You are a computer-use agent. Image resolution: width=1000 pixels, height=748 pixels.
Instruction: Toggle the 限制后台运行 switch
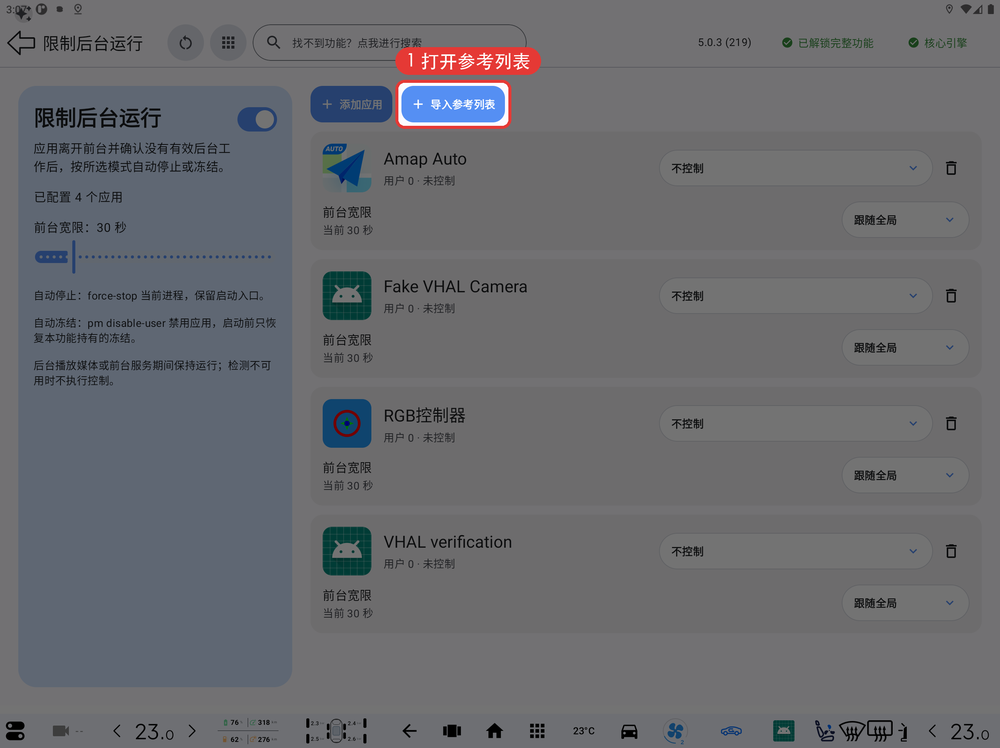pos(257,119)
